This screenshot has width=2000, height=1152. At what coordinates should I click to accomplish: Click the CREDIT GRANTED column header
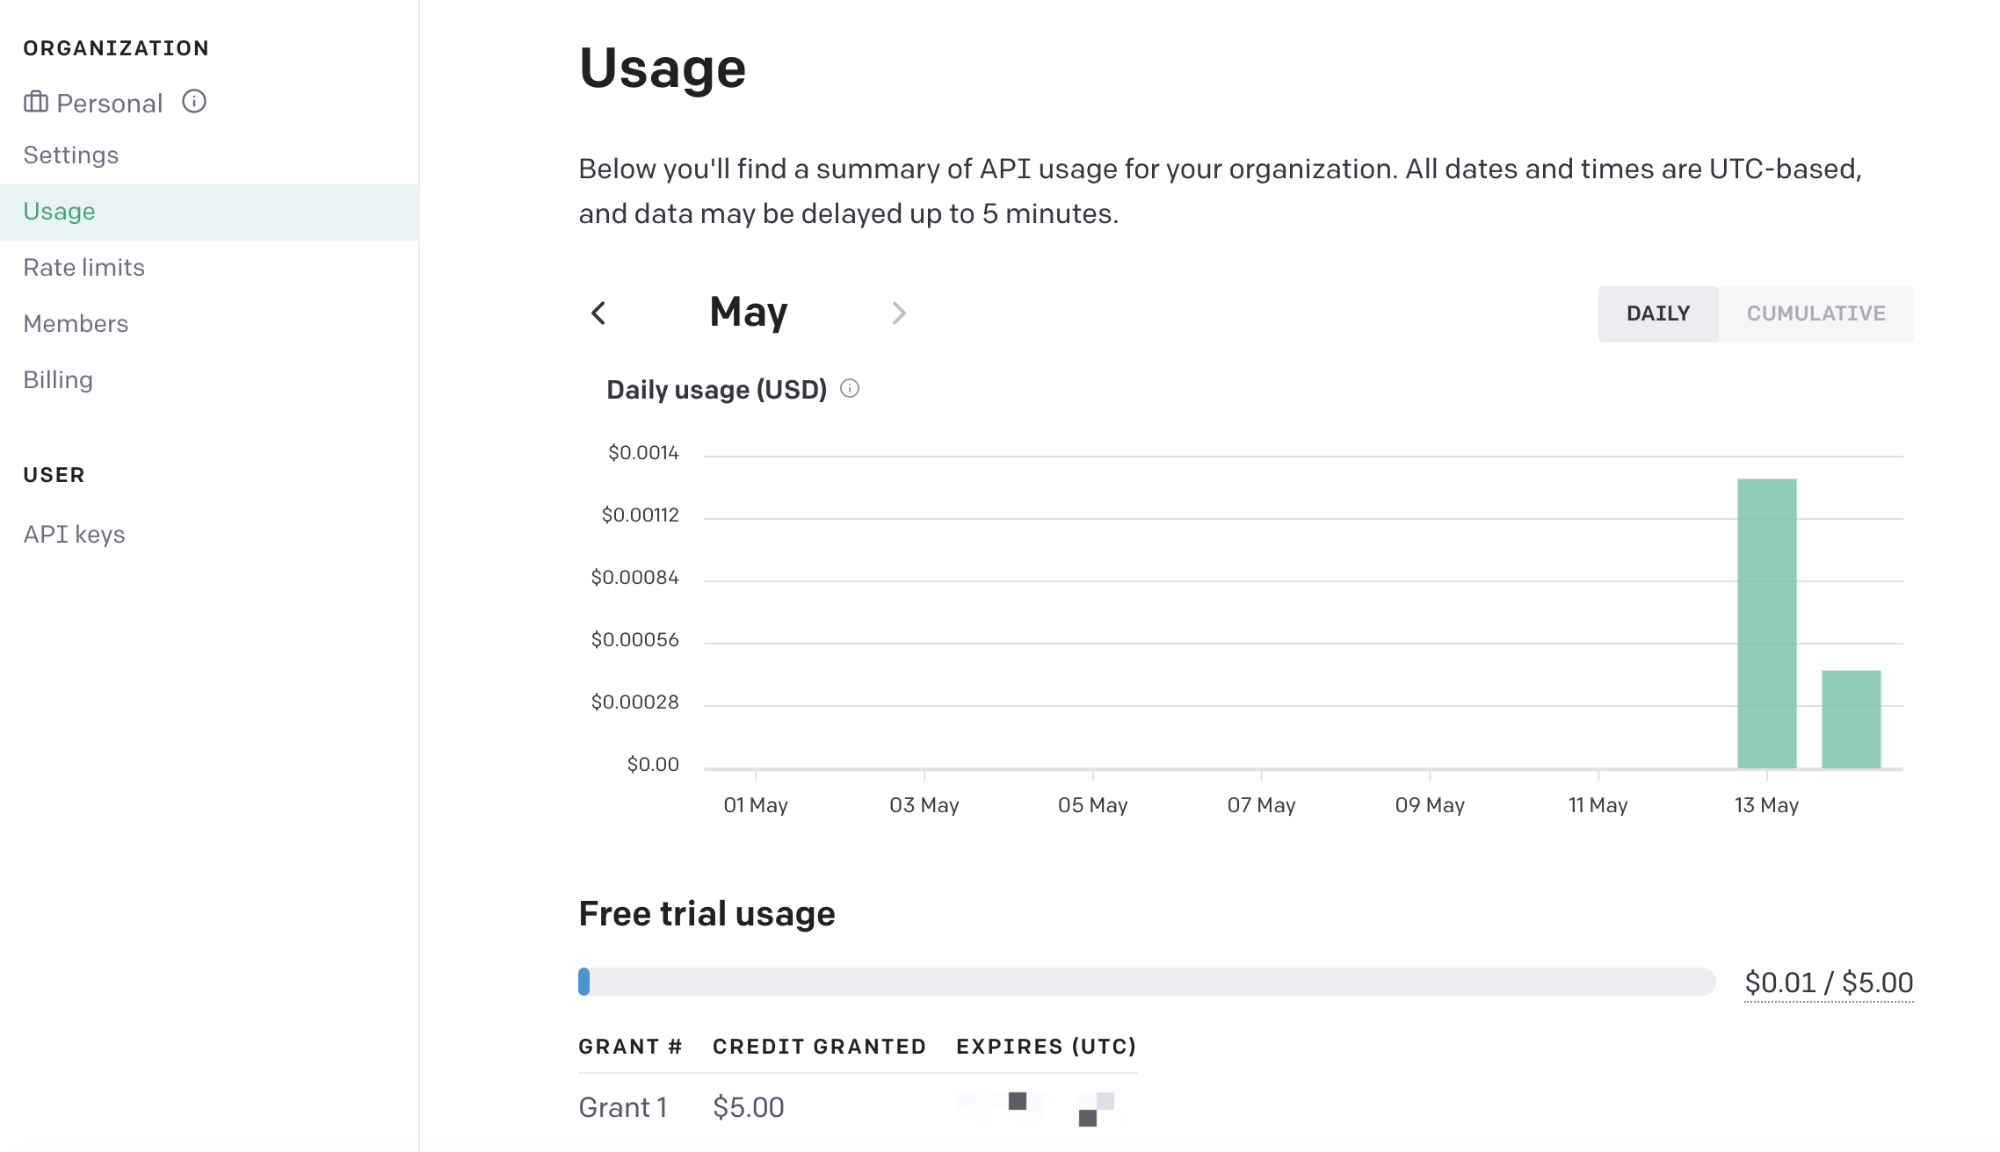(820, 1047)
